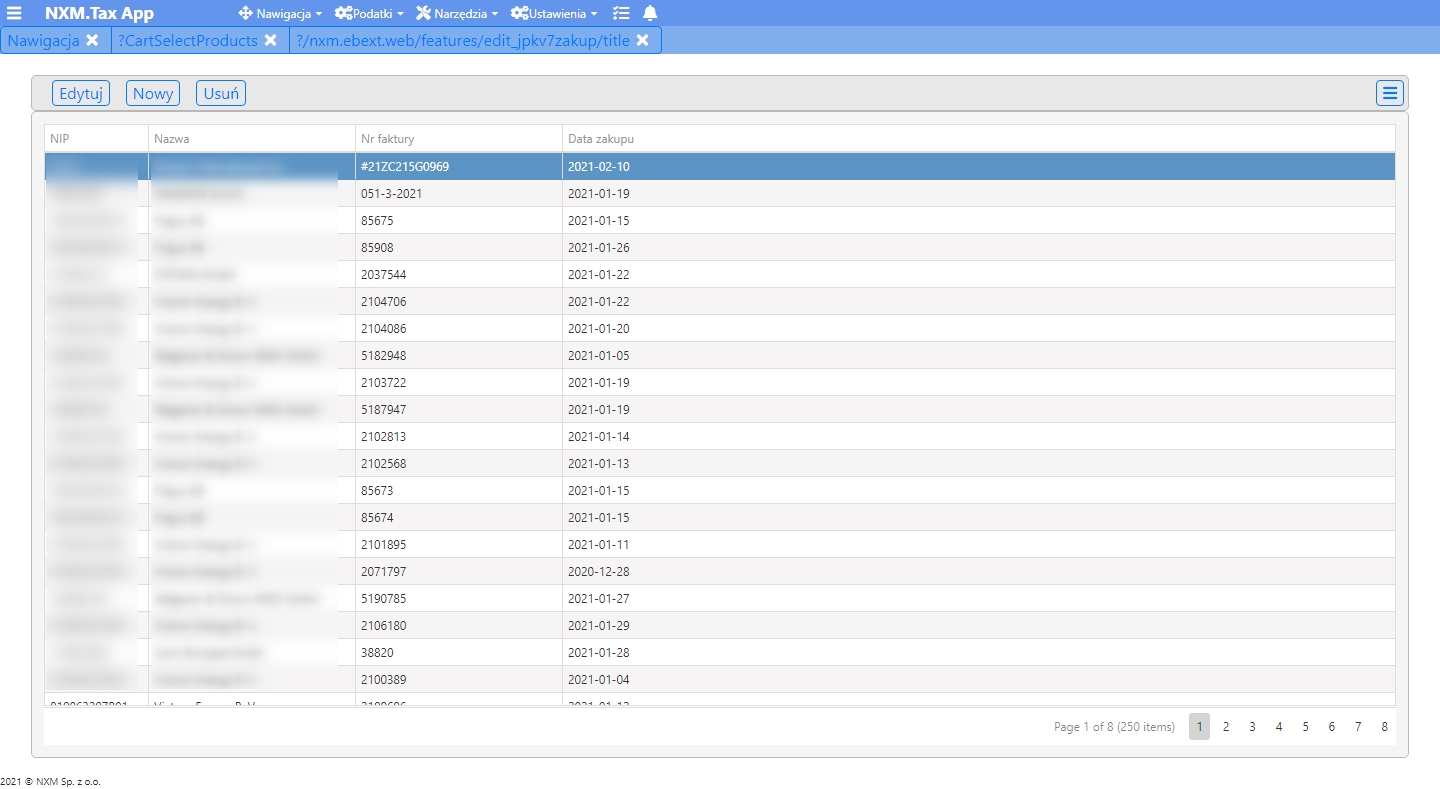Click purchase date 2021-01-29
This screenshot has height=789, width=1440.
979,626
